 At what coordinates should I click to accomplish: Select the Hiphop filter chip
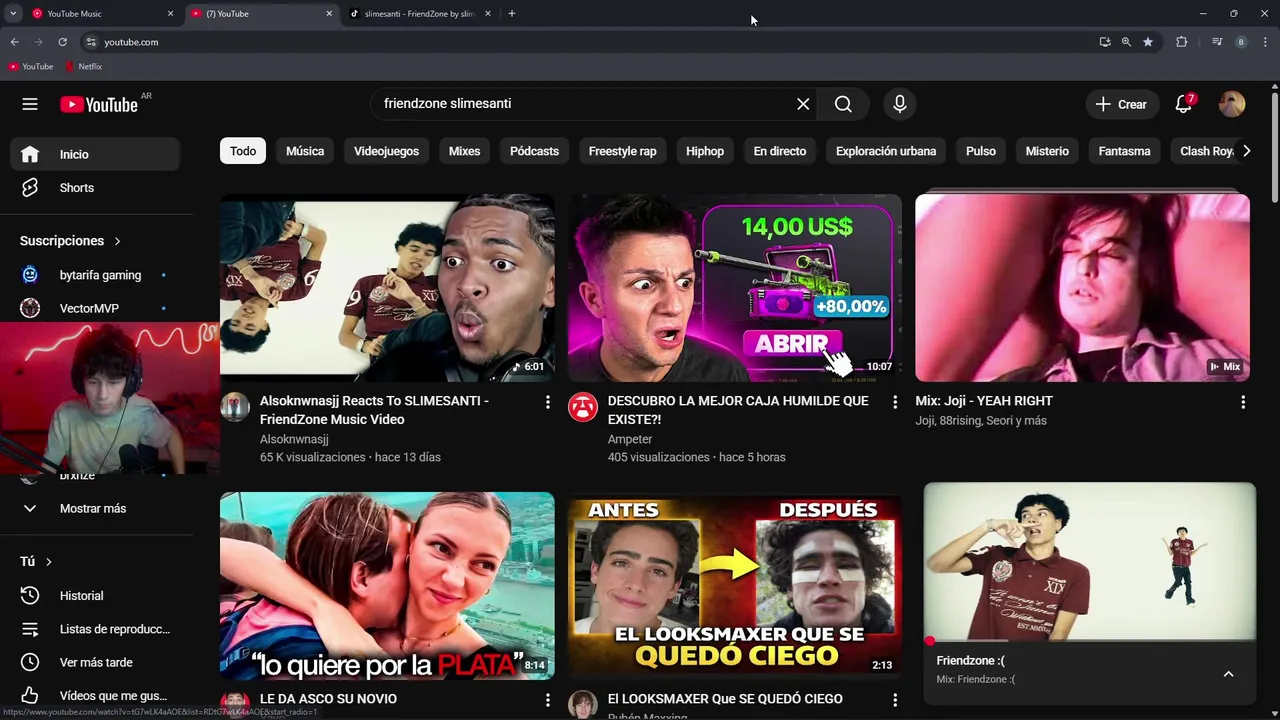tap(705, 151)
